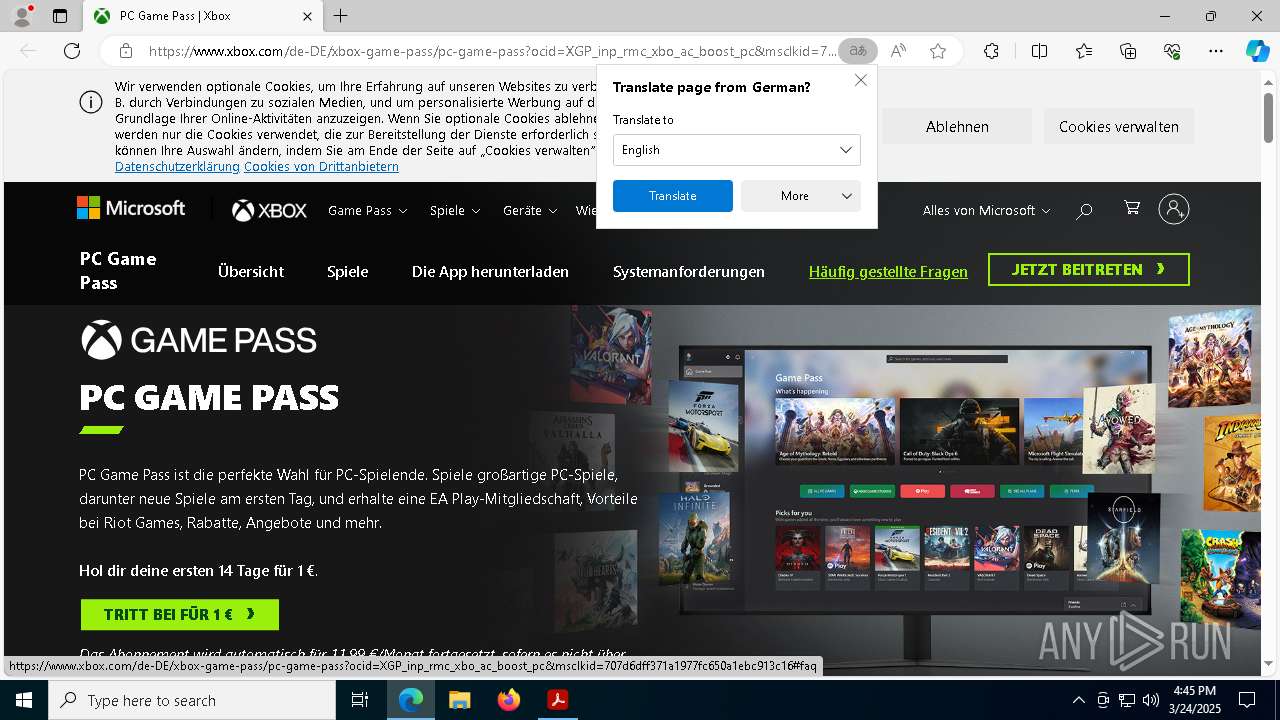
Task: Click the Xbox logo
Action: (x=270, y=210)
